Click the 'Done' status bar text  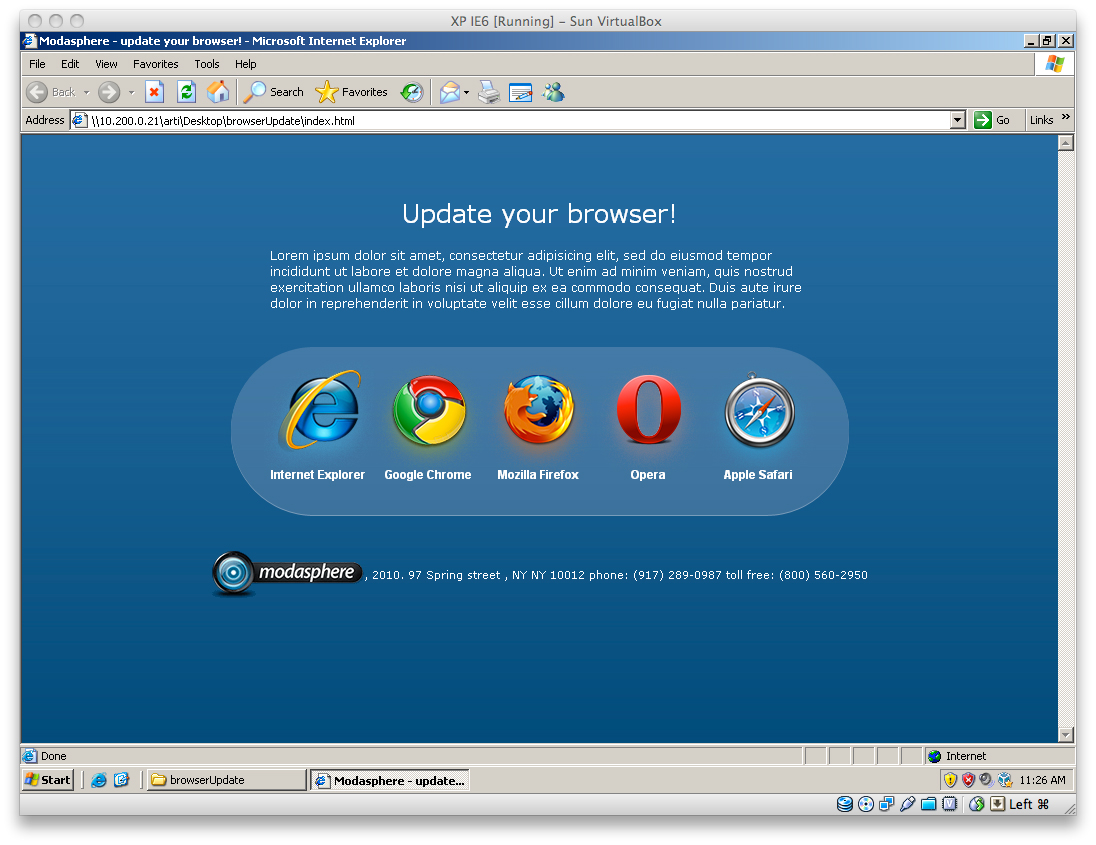(54, 756)
